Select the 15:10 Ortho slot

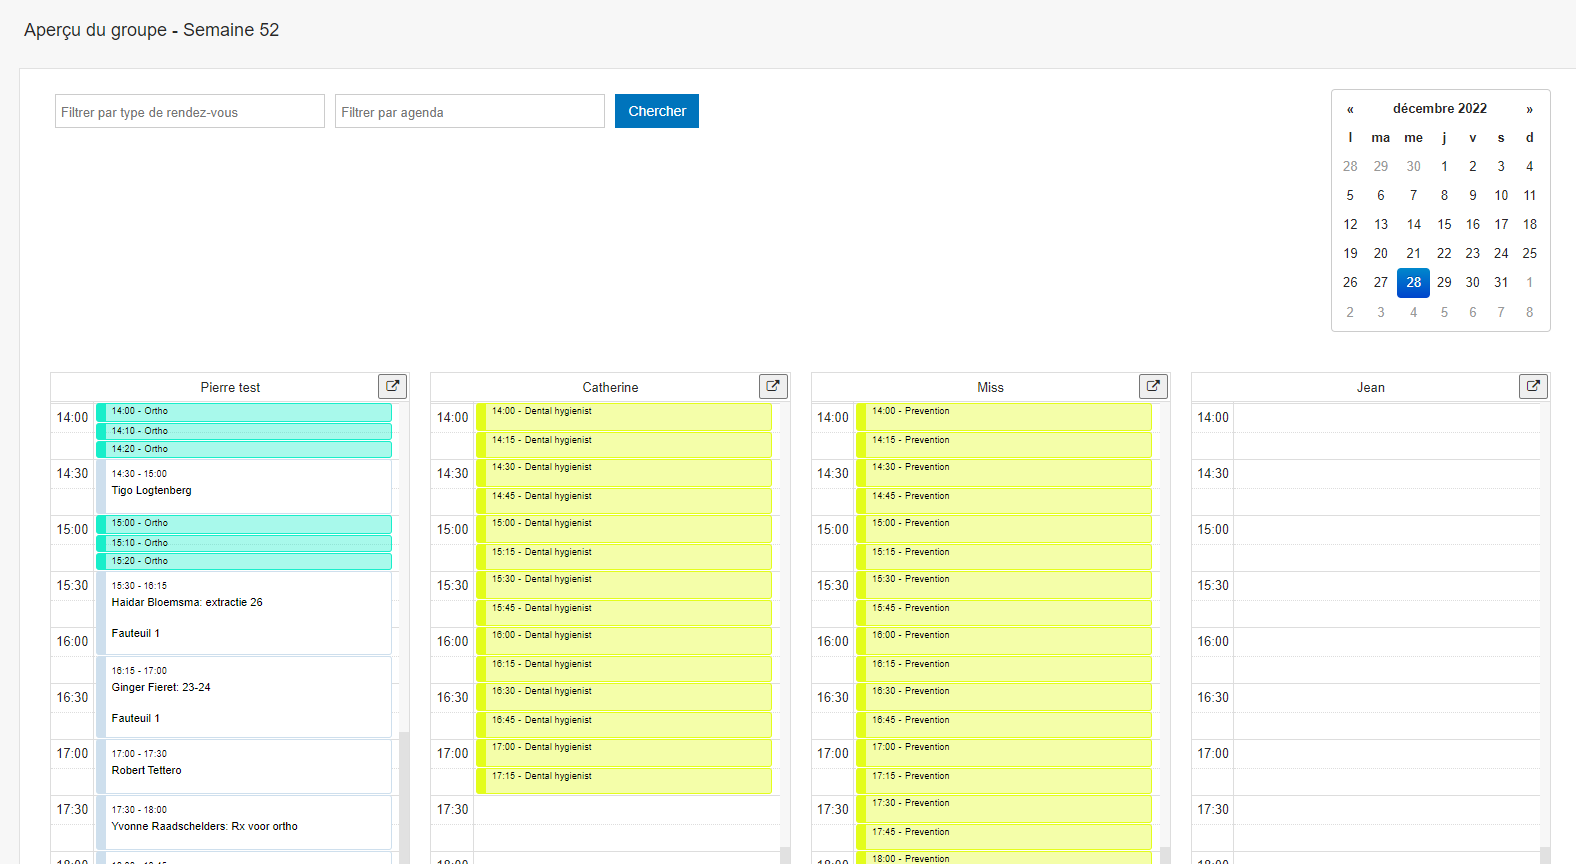click(244, 543)
